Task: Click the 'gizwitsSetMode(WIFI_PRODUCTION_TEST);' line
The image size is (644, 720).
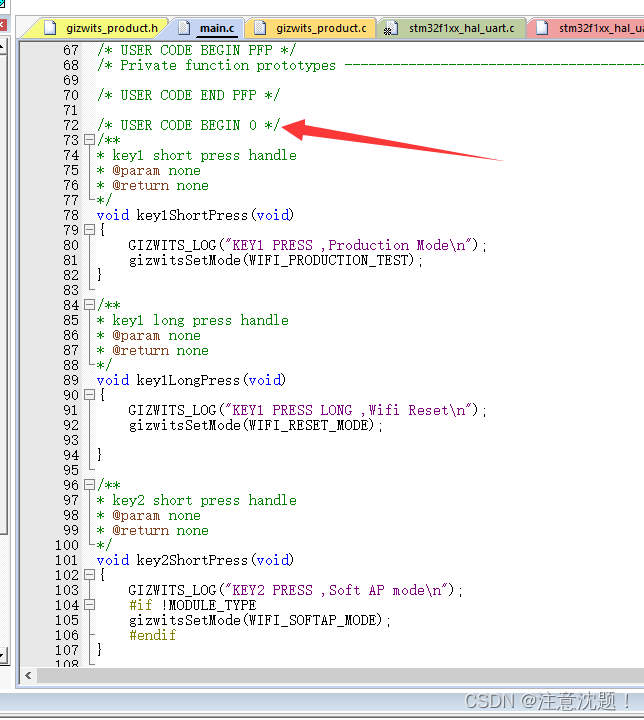Action: (276, 260)
